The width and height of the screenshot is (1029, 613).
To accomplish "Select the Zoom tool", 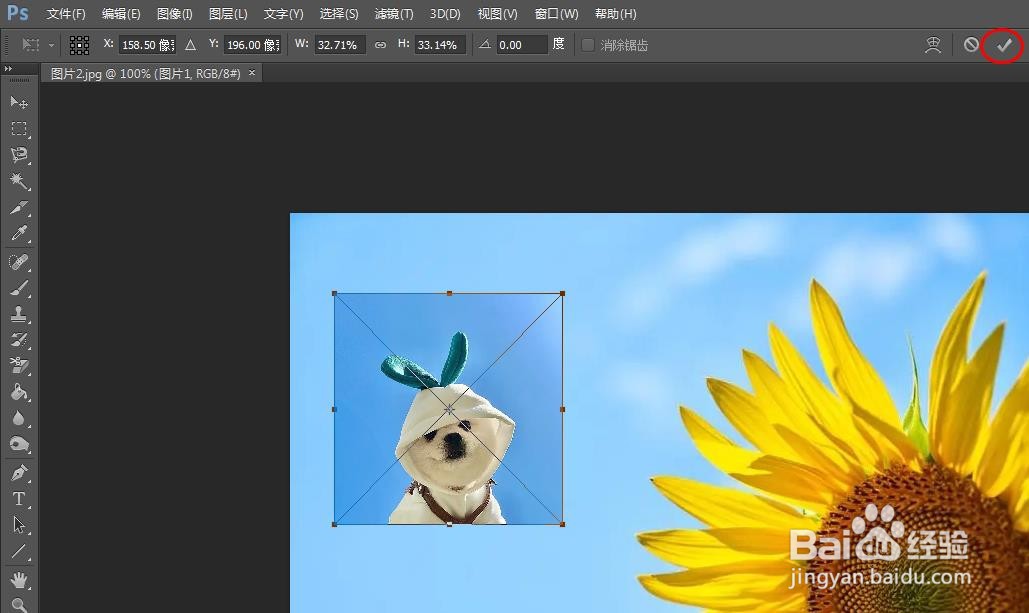I will 18,605.
